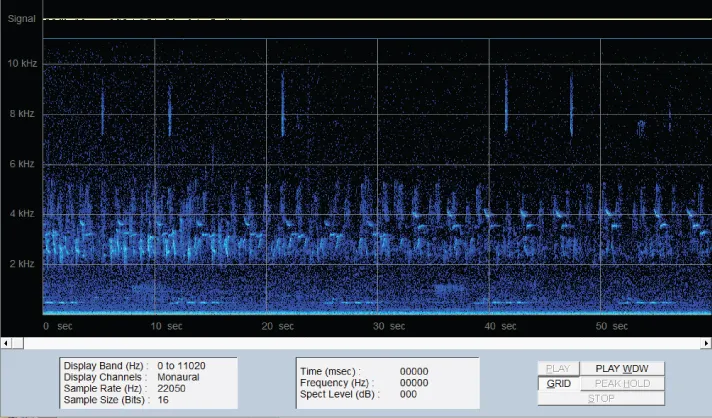712x418 pixels.
Task: Toggle the GRID button
Action: [559, 384]
